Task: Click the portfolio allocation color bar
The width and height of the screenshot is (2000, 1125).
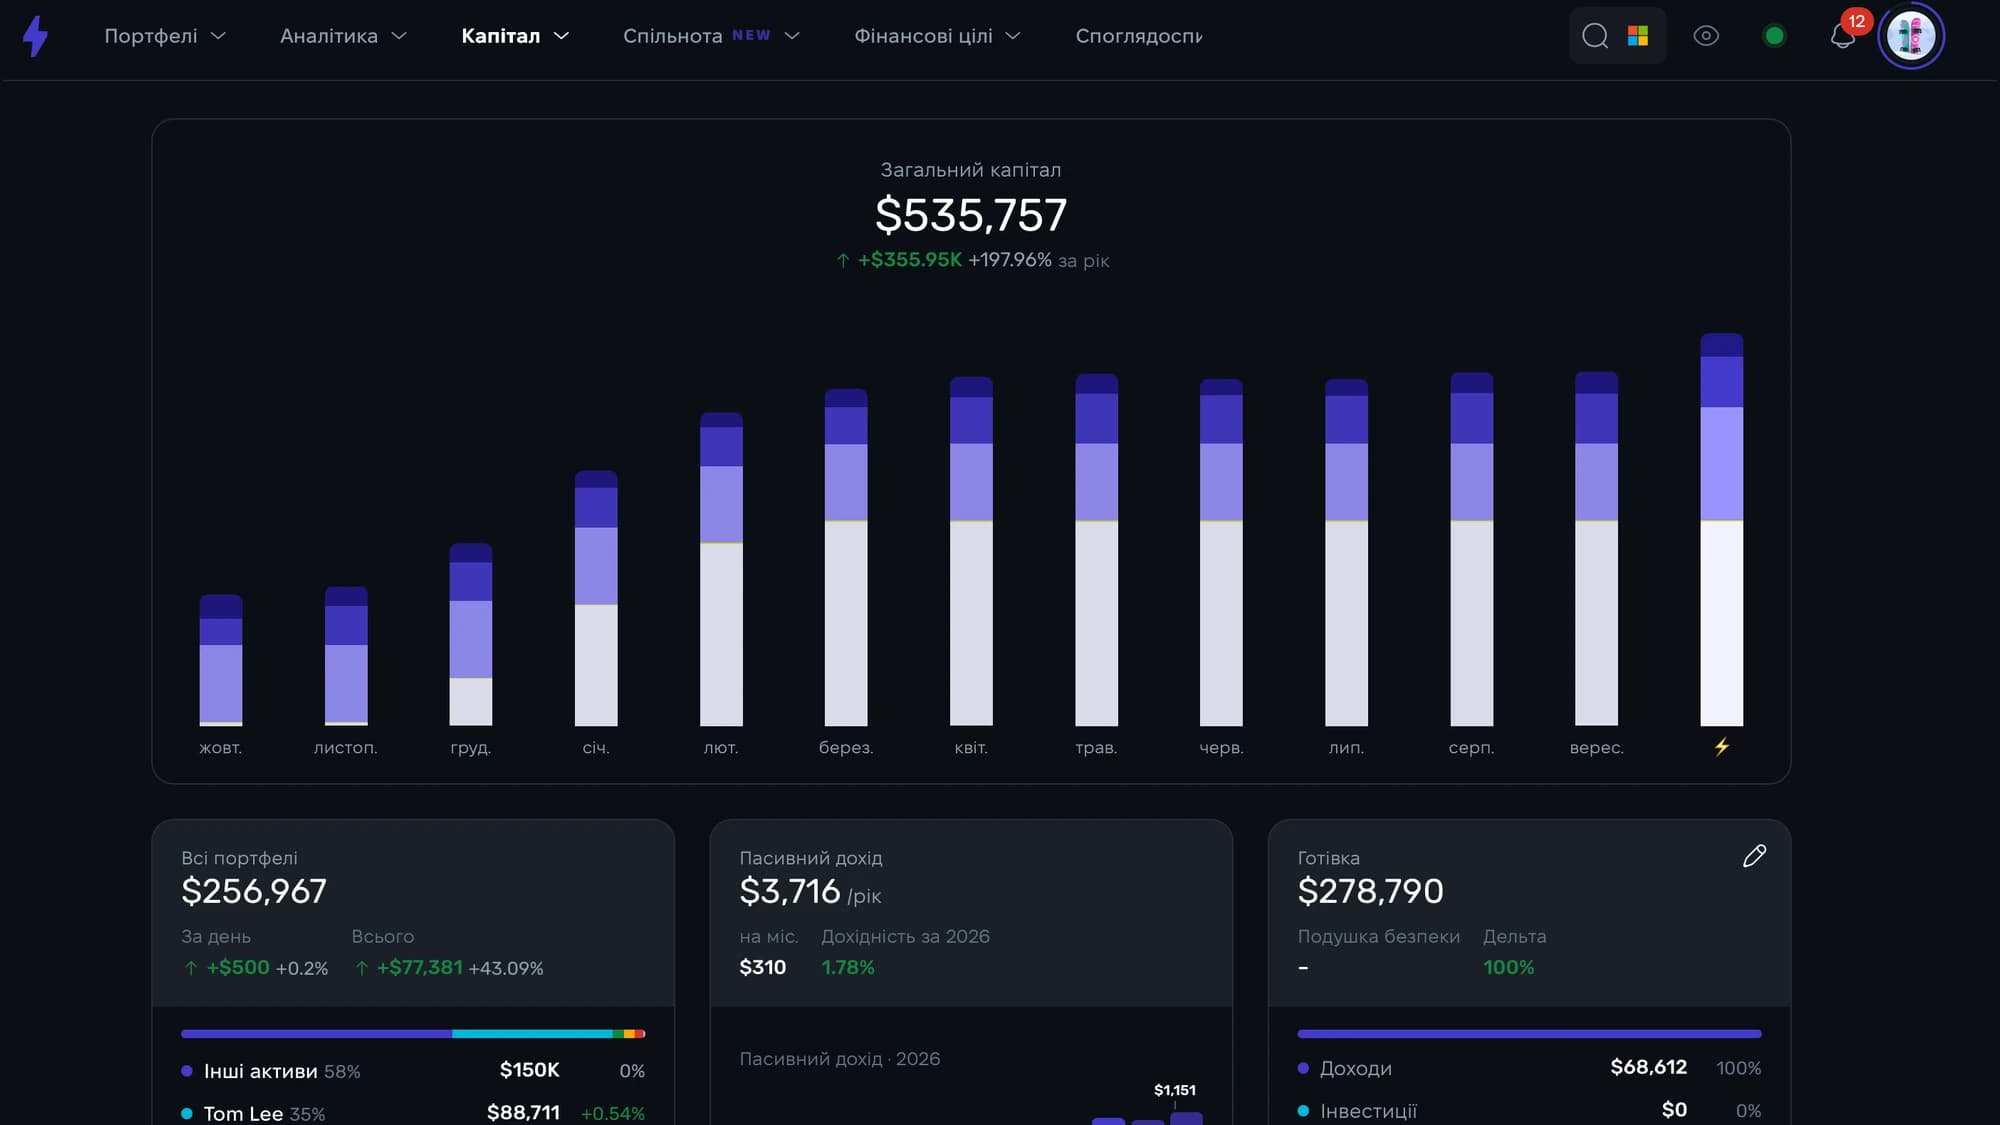Action: (x=413, y=1033)
